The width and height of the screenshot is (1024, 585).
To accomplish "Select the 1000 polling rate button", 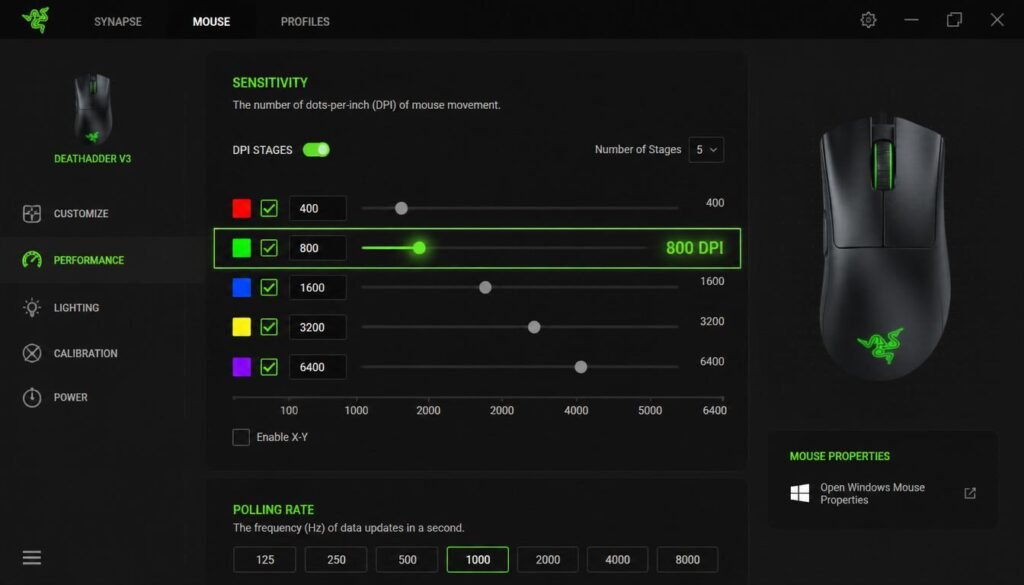I will pyautogui.click(x=477, y=560).
